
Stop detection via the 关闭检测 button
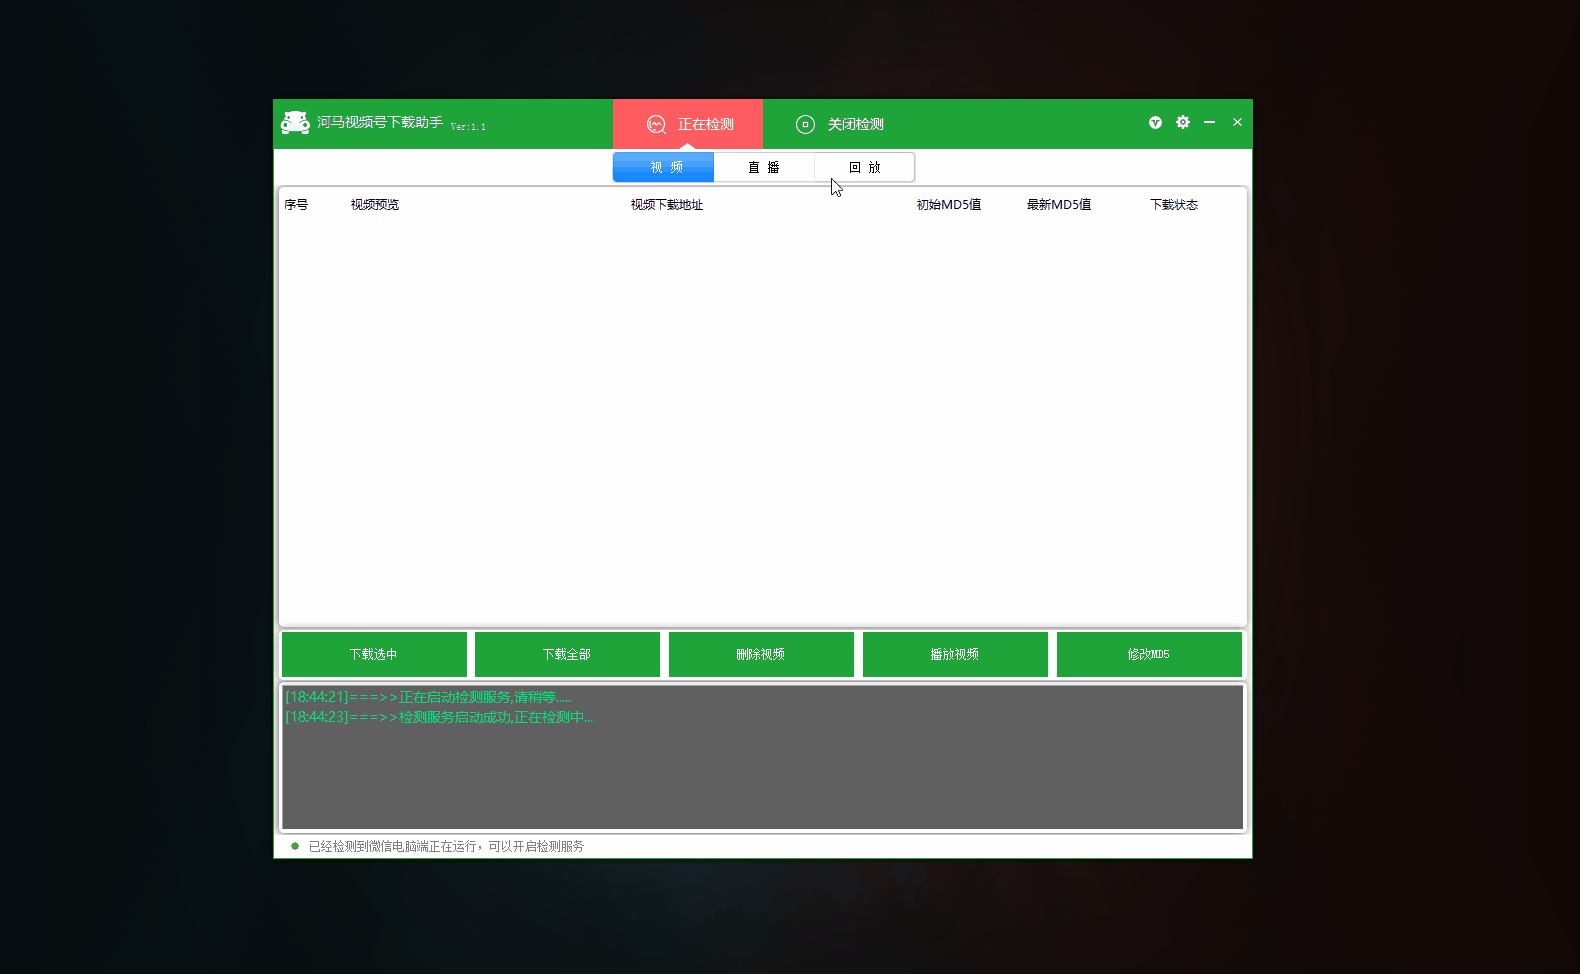pyautogui.click(x=840, y=124)
